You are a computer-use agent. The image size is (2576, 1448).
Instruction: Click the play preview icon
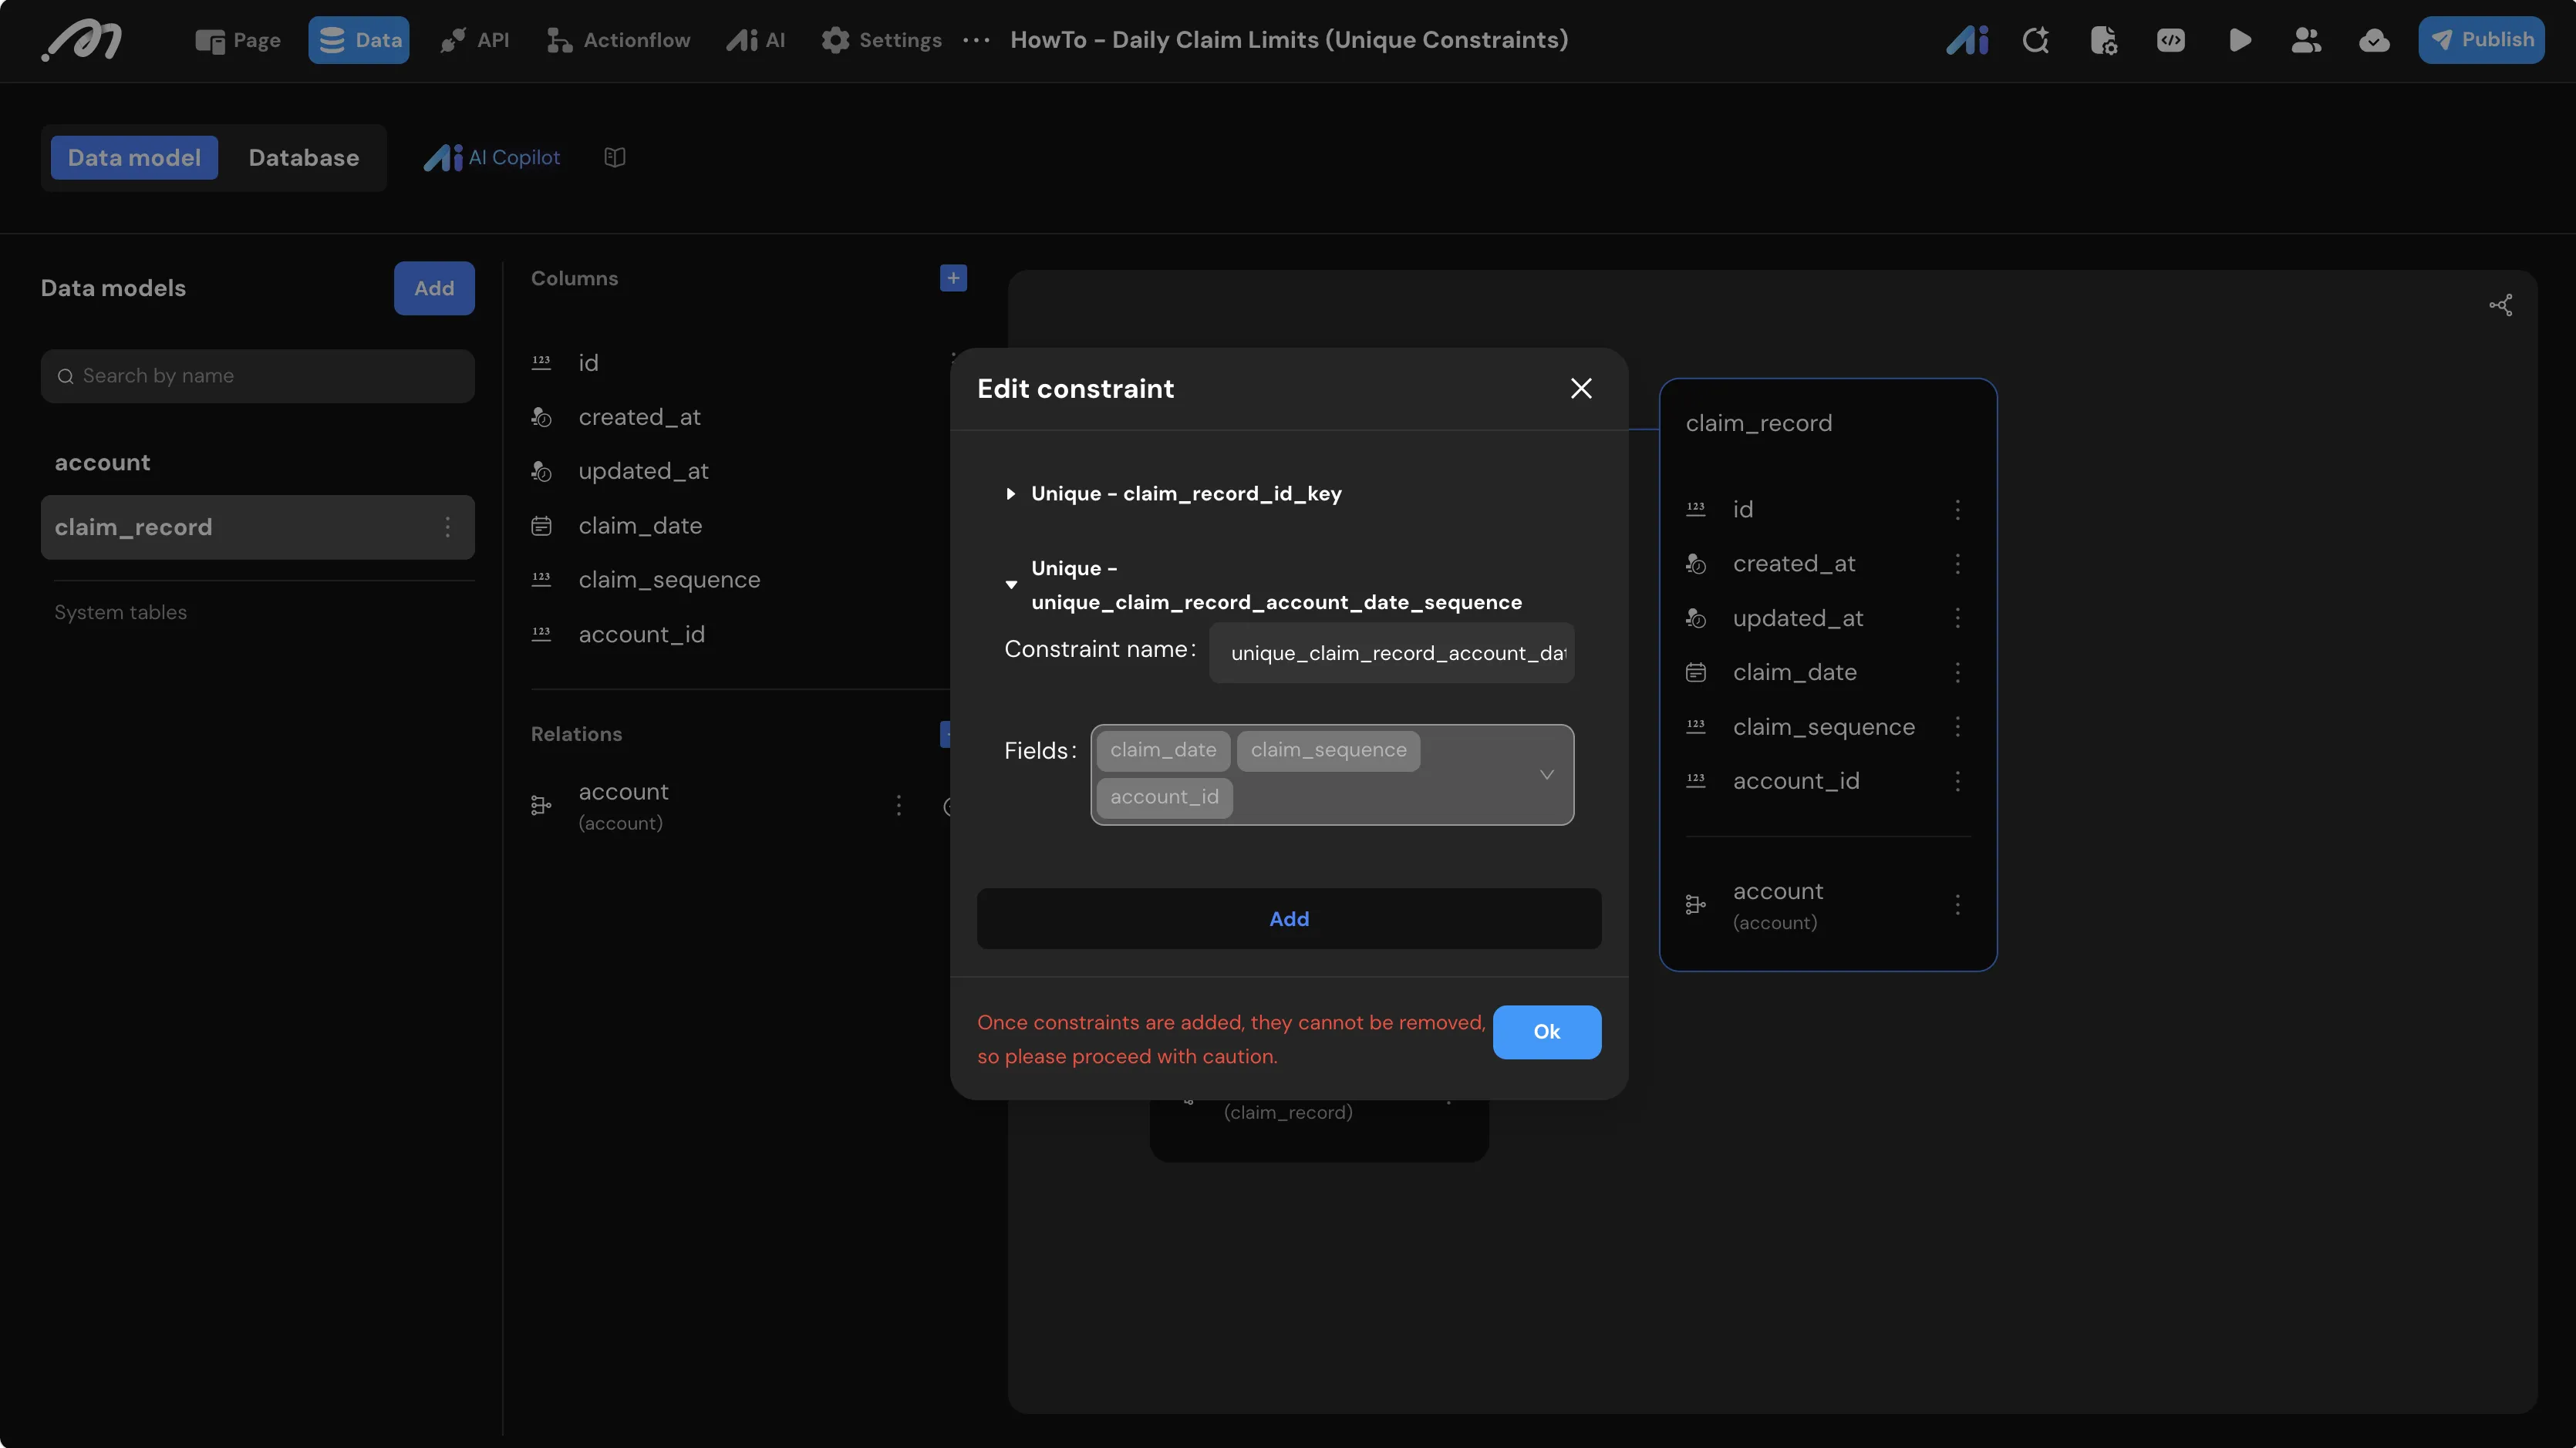point(2240,40)
